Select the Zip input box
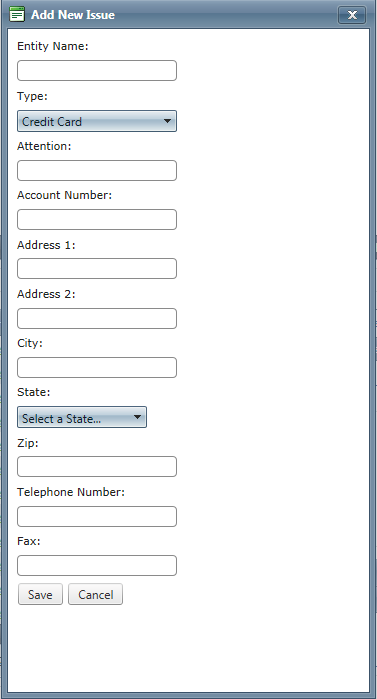 pyautogui.click(x=97, y=466)
